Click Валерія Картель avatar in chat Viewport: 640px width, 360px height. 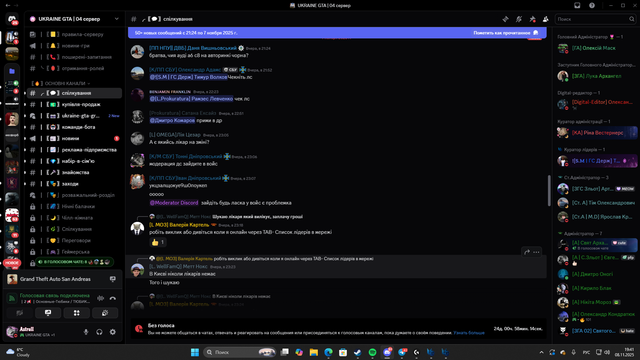pos(137,228)
